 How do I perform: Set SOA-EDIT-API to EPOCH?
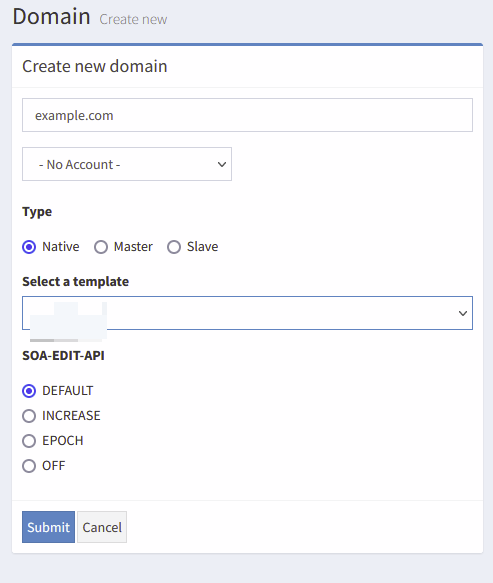[29, 441]
